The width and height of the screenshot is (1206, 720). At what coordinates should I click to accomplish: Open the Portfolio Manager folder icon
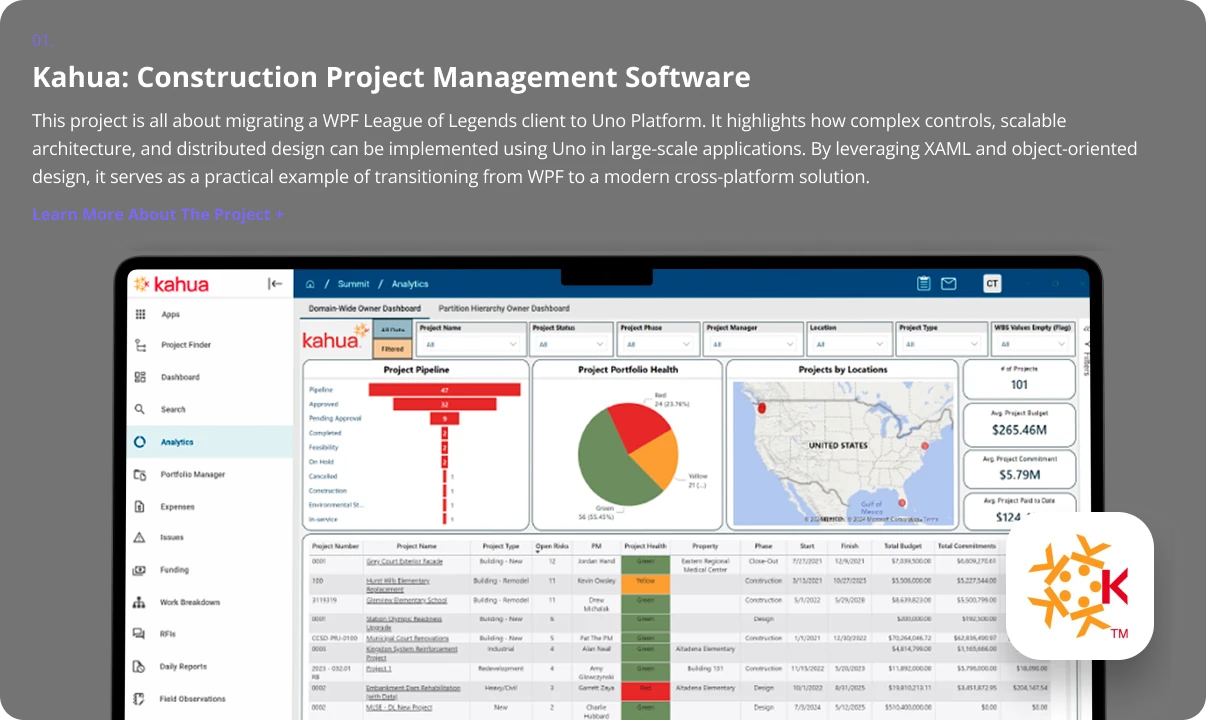click(x=140, y=474)
